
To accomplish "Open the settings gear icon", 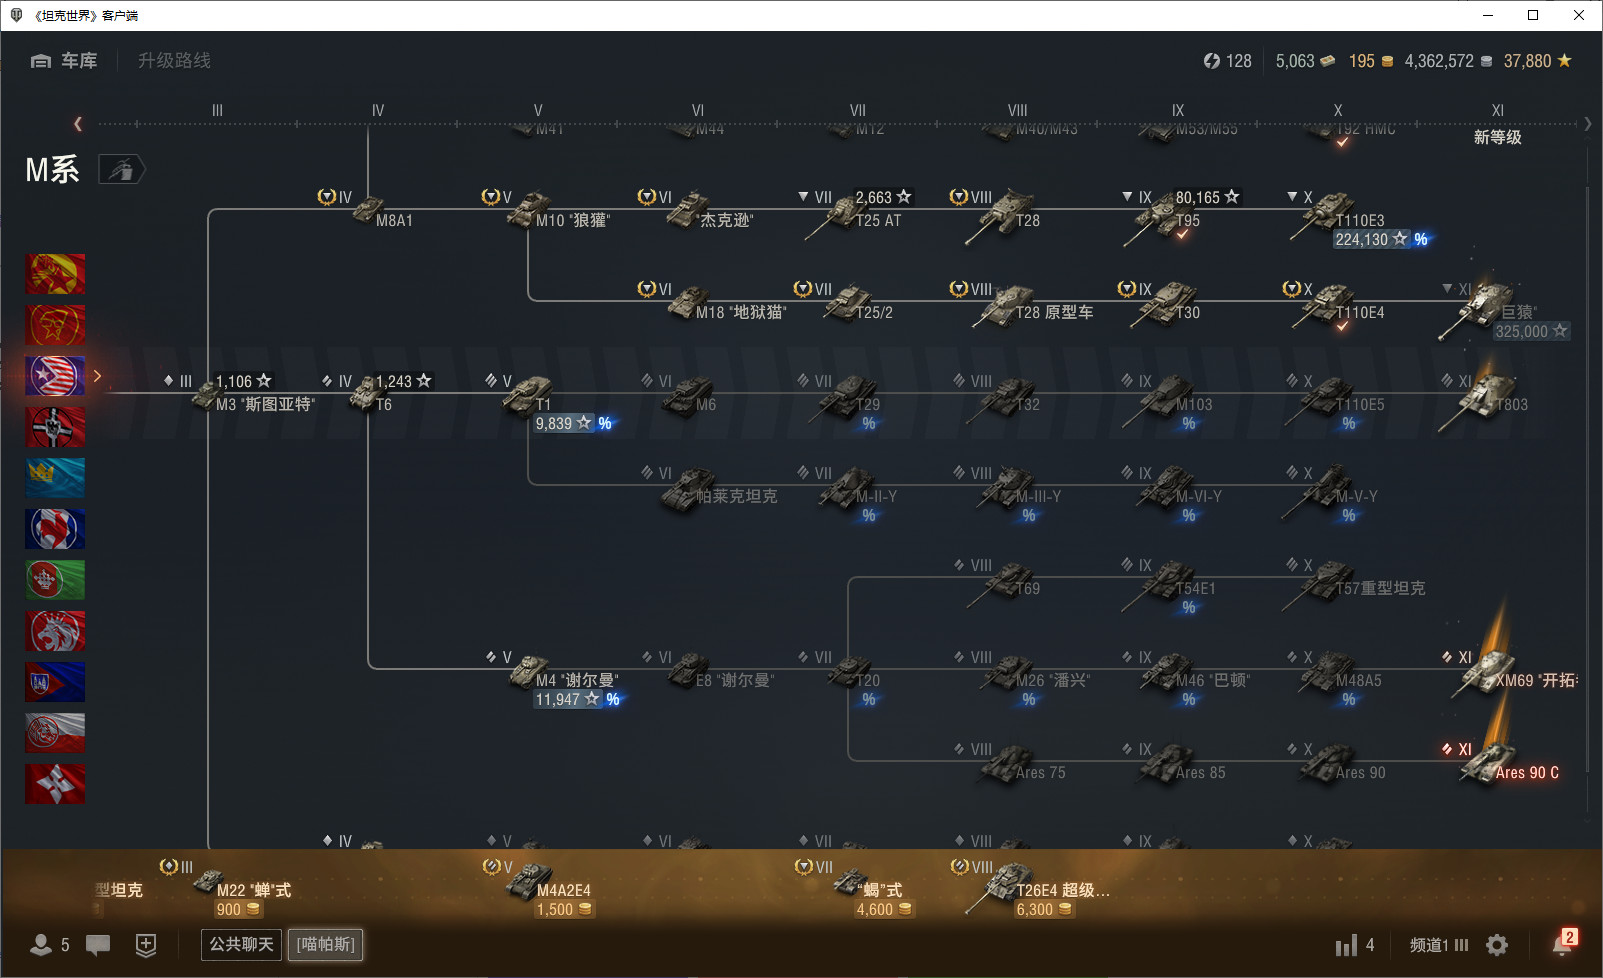I will coord(1497,945).
